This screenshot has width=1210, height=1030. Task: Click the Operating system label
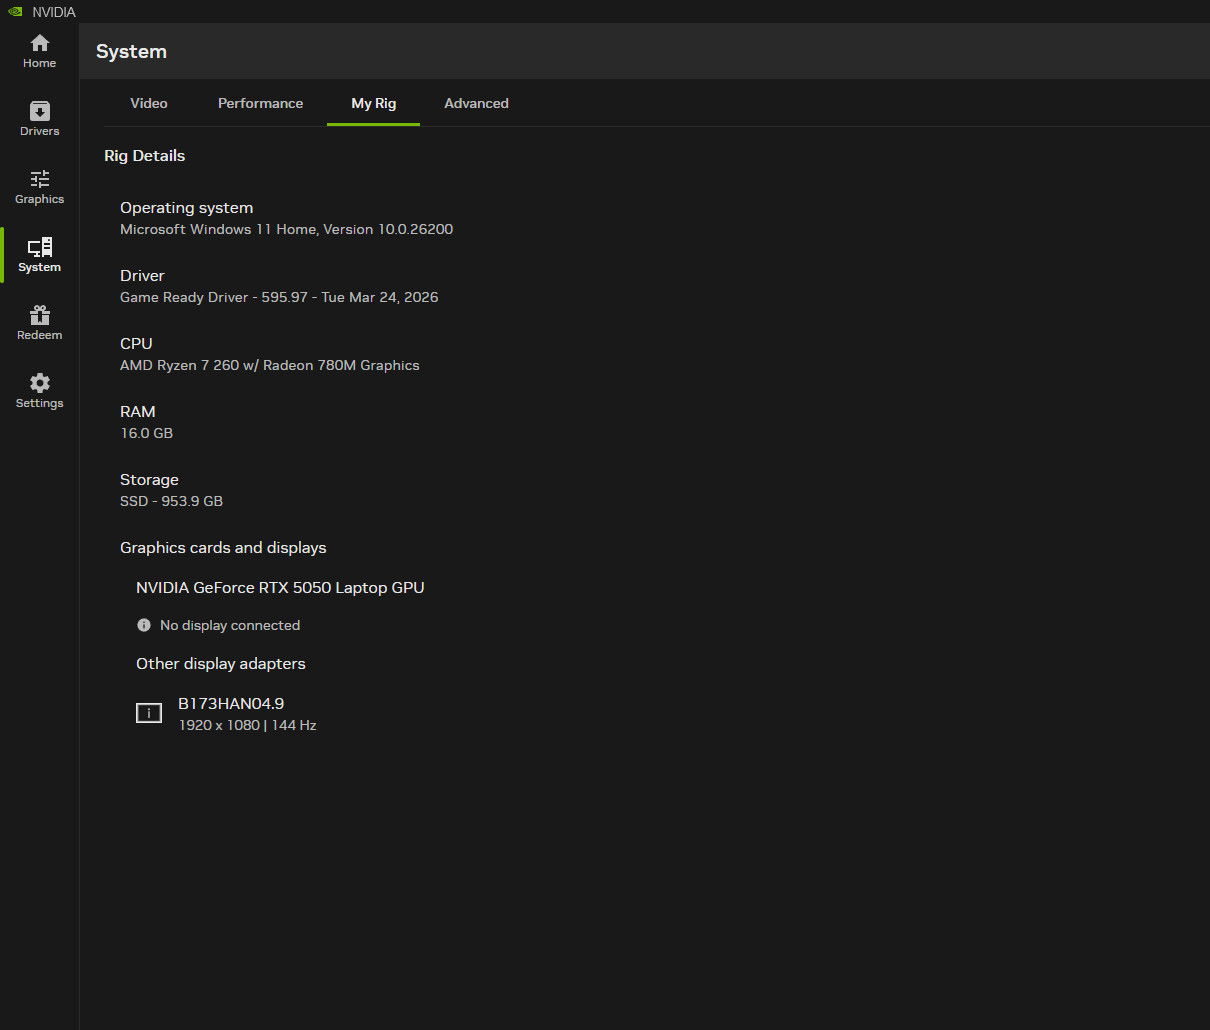[x=187, y=208]
